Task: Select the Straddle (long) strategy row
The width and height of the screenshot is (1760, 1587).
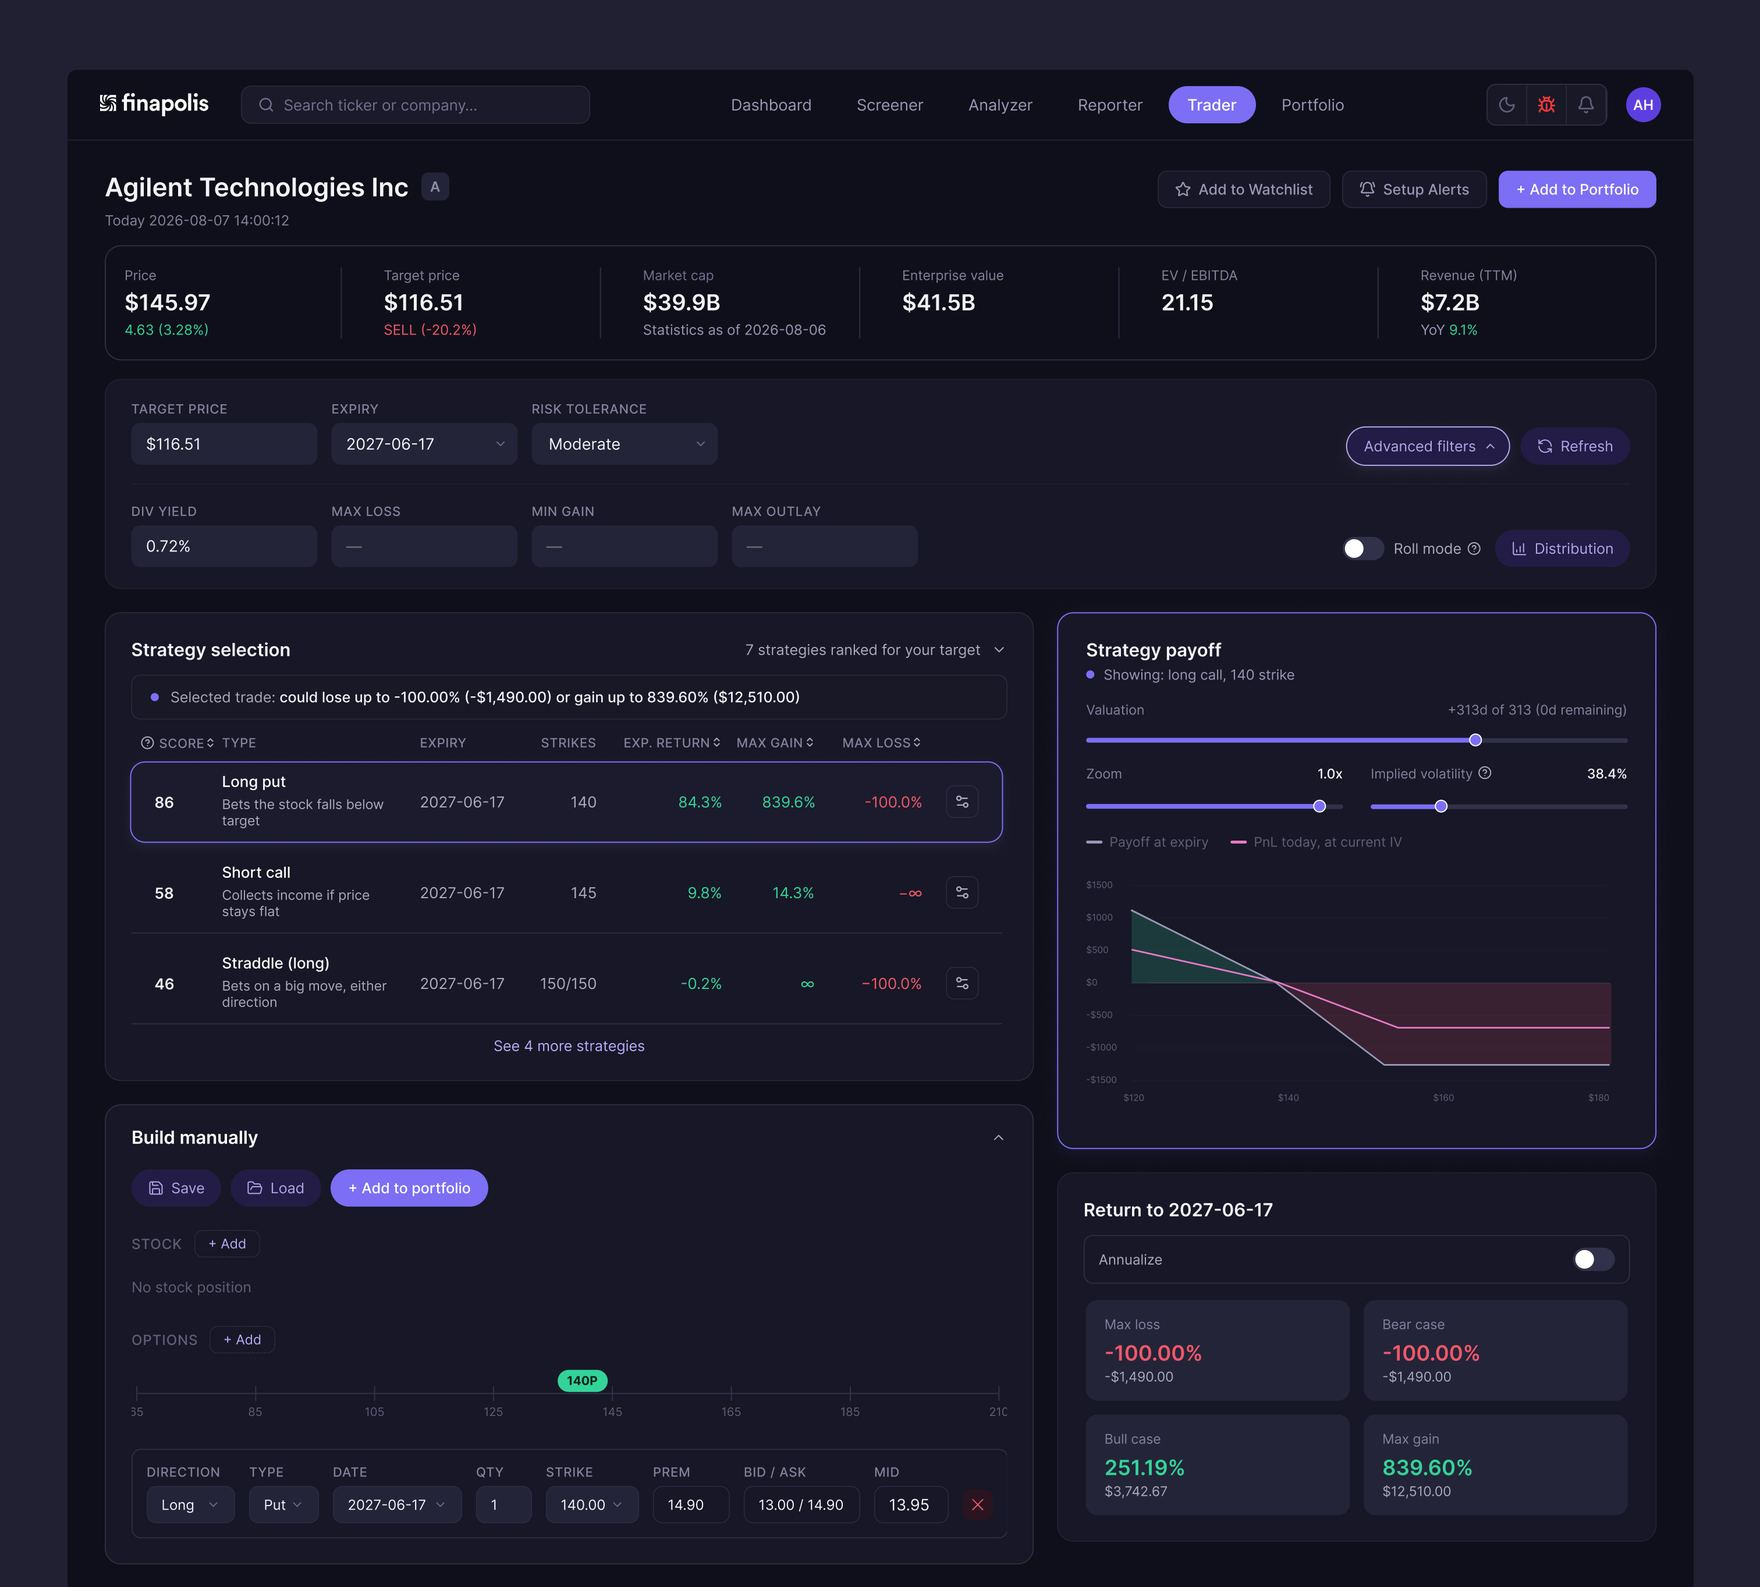Action: pos(567,984)
